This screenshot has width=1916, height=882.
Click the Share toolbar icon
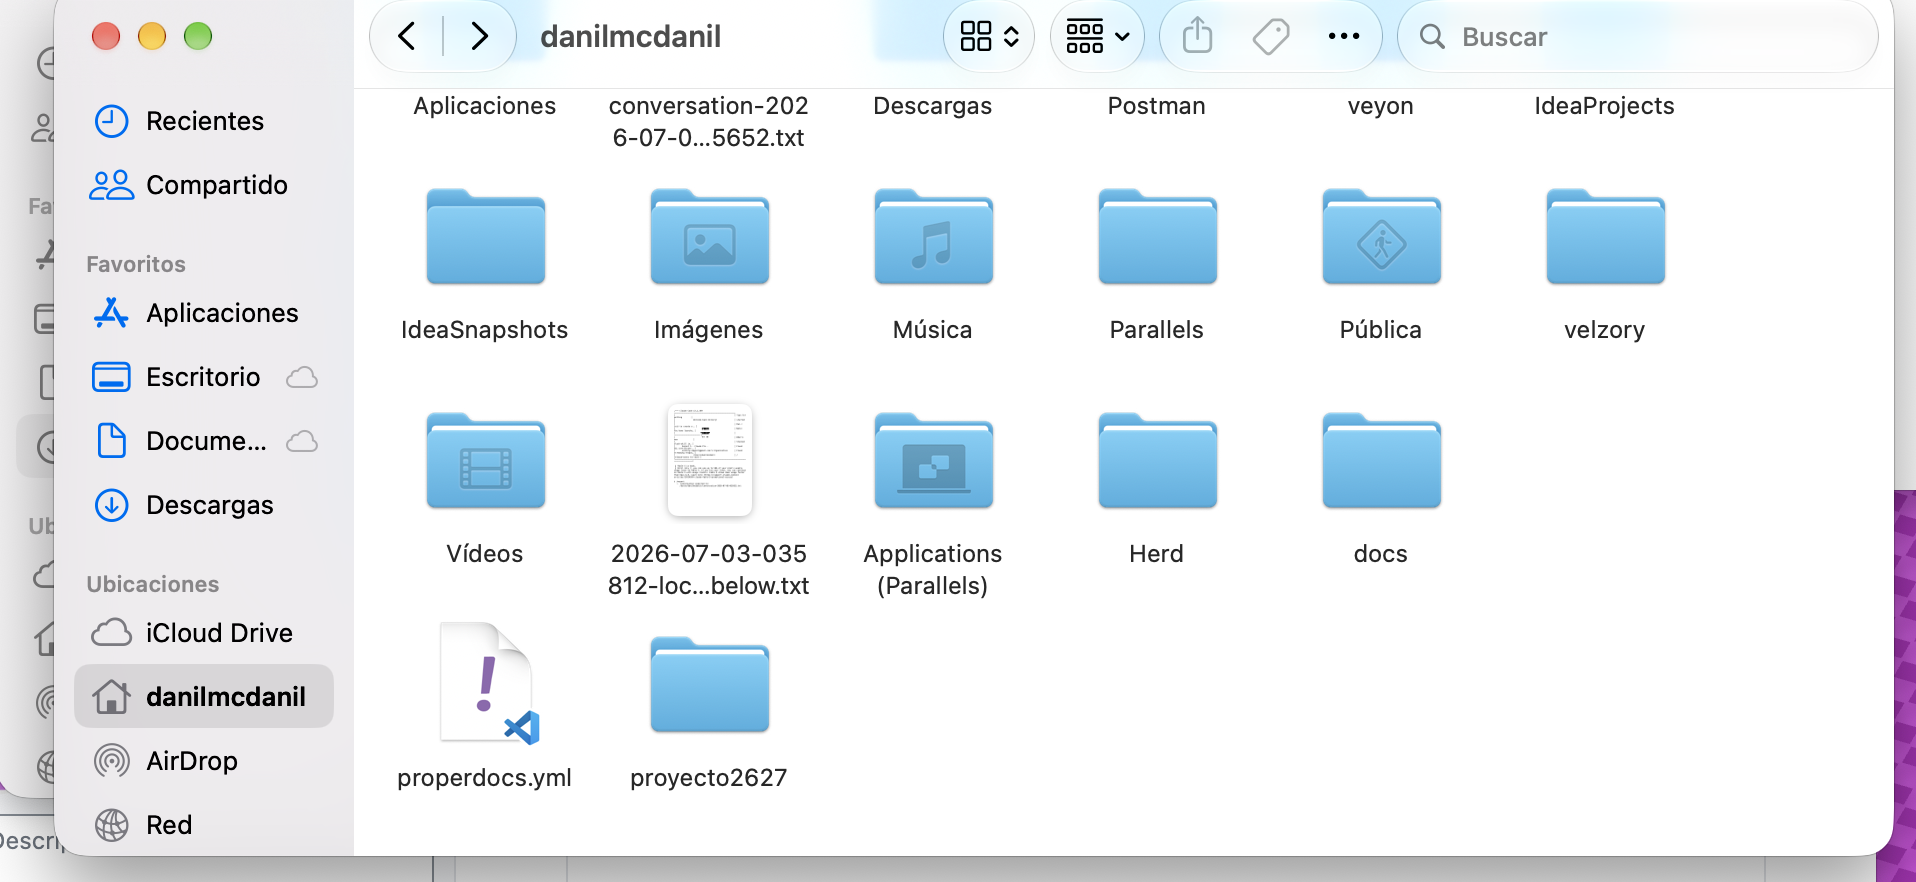1197,37
